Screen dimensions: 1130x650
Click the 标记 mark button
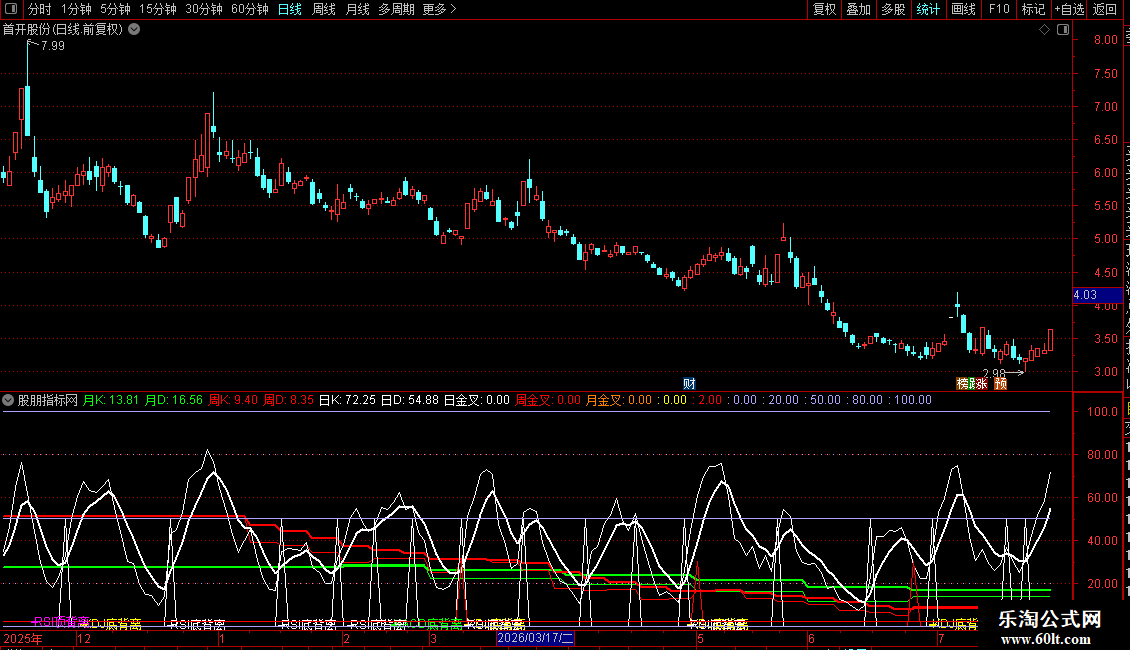[1033, 9]
